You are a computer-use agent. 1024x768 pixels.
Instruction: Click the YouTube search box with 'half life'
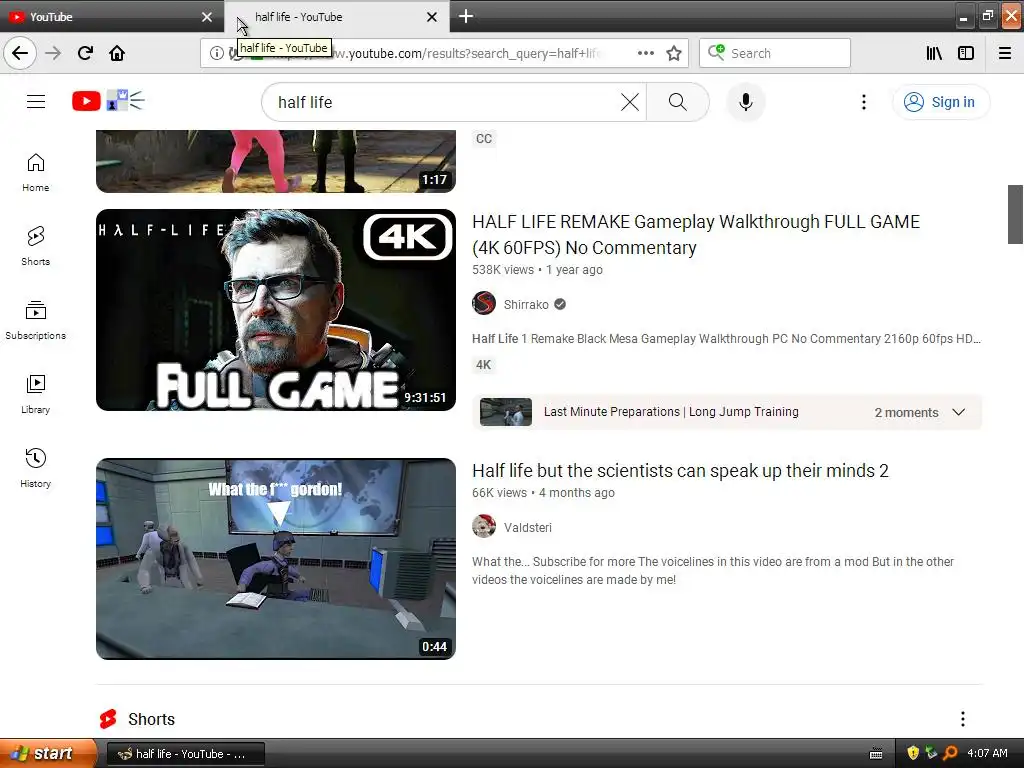tap(444, 102)
